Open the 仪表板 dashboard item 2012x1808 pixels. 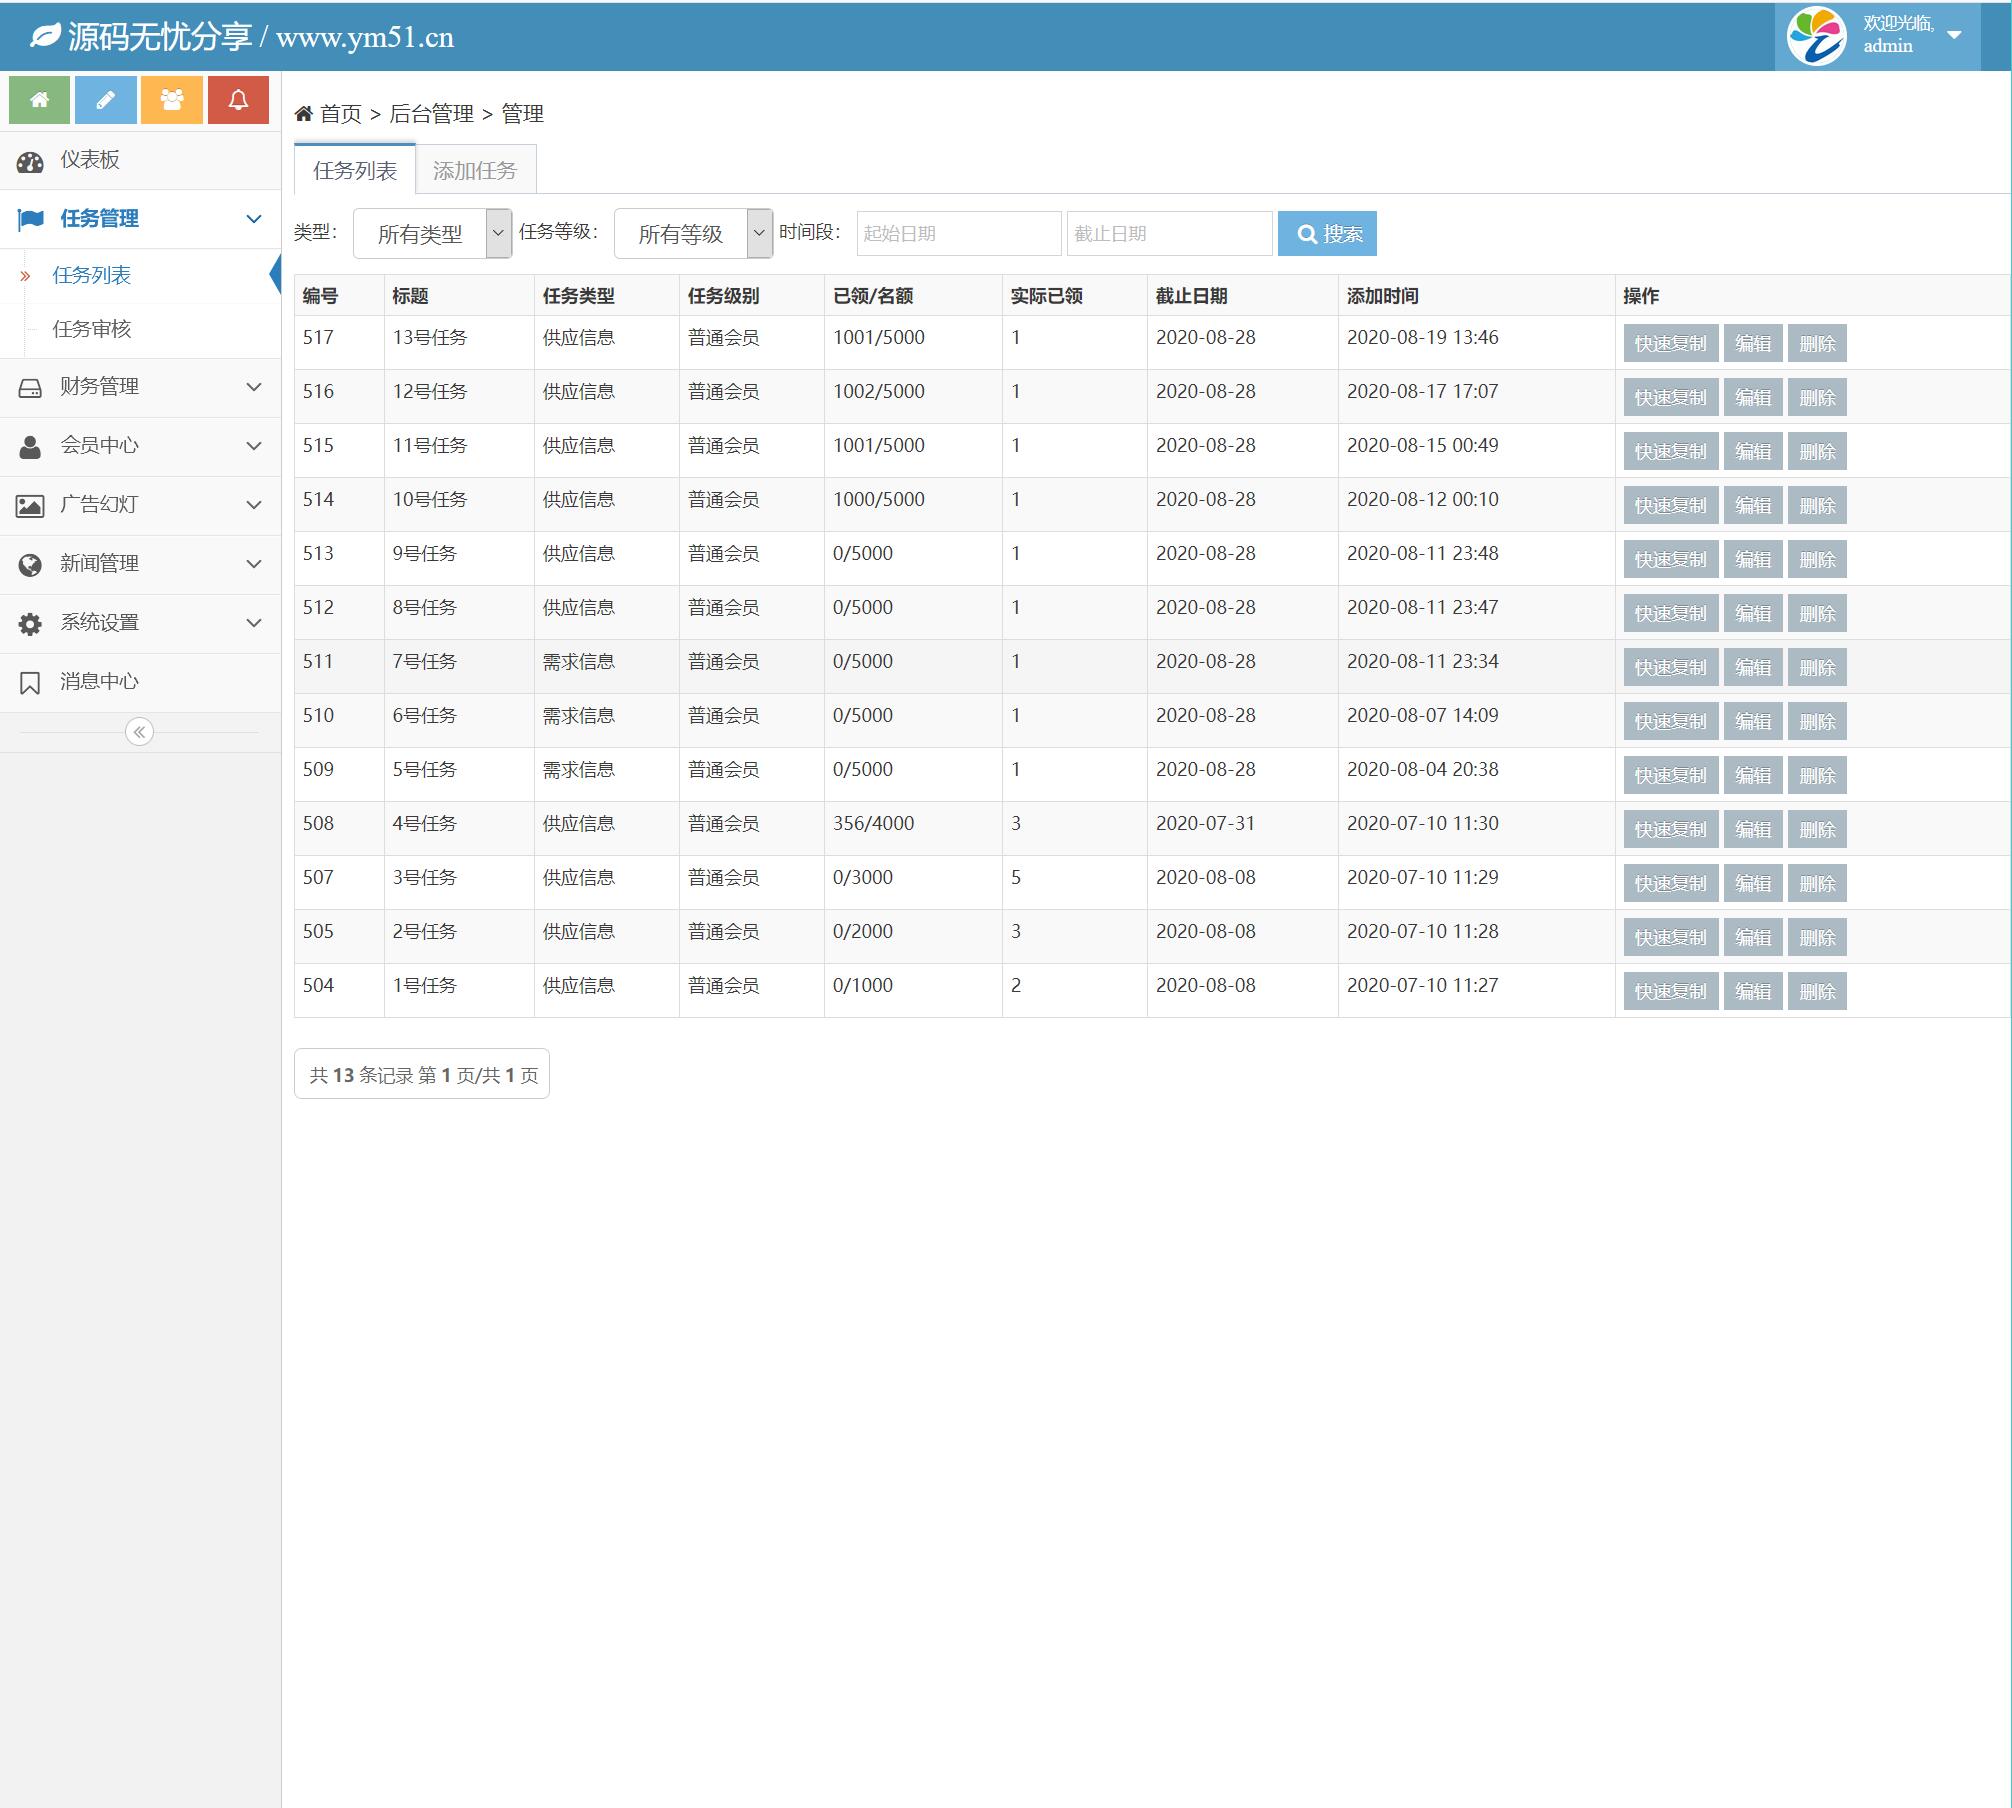(90, 160)
